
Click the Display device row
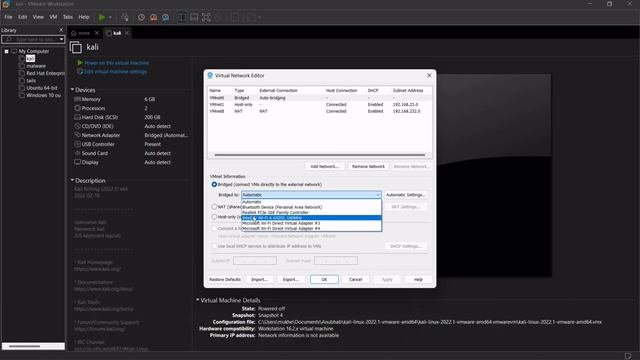[131, 162]
